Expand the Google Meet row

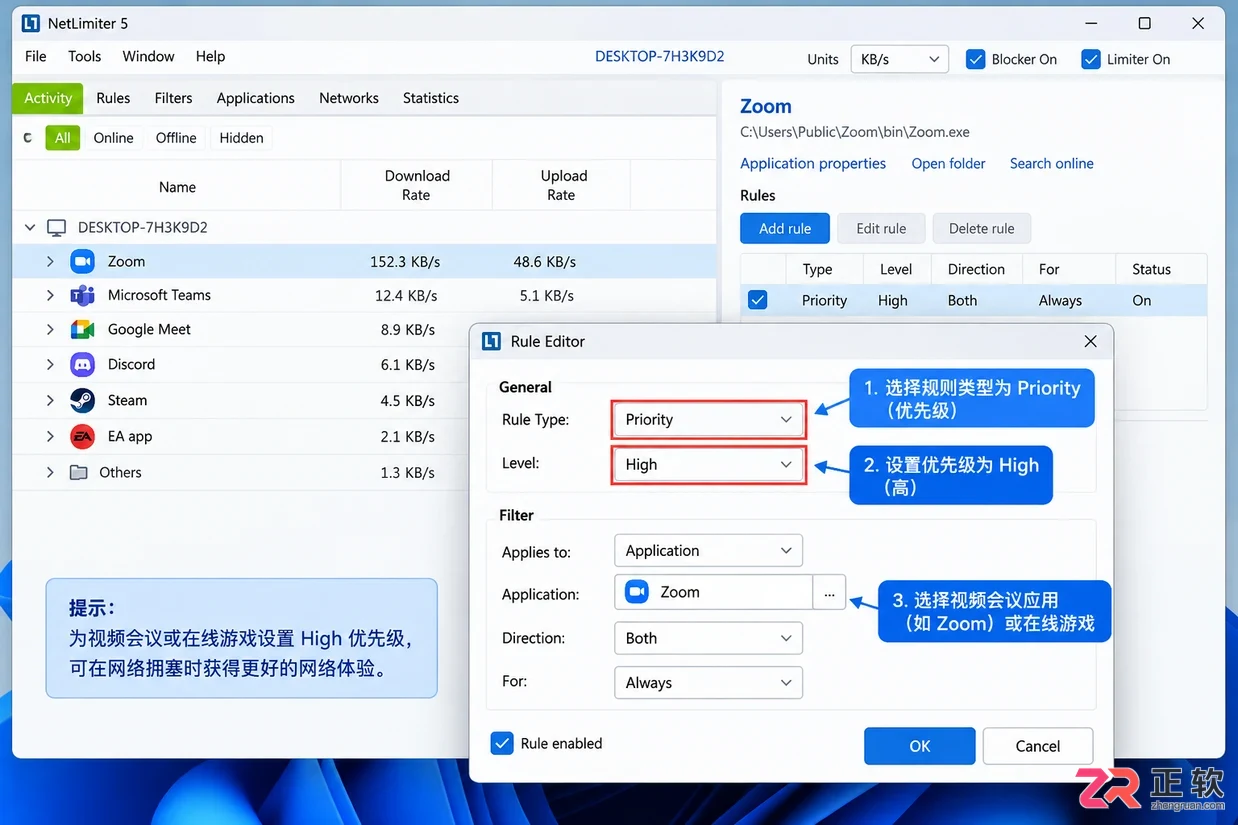tap(50, 330)
